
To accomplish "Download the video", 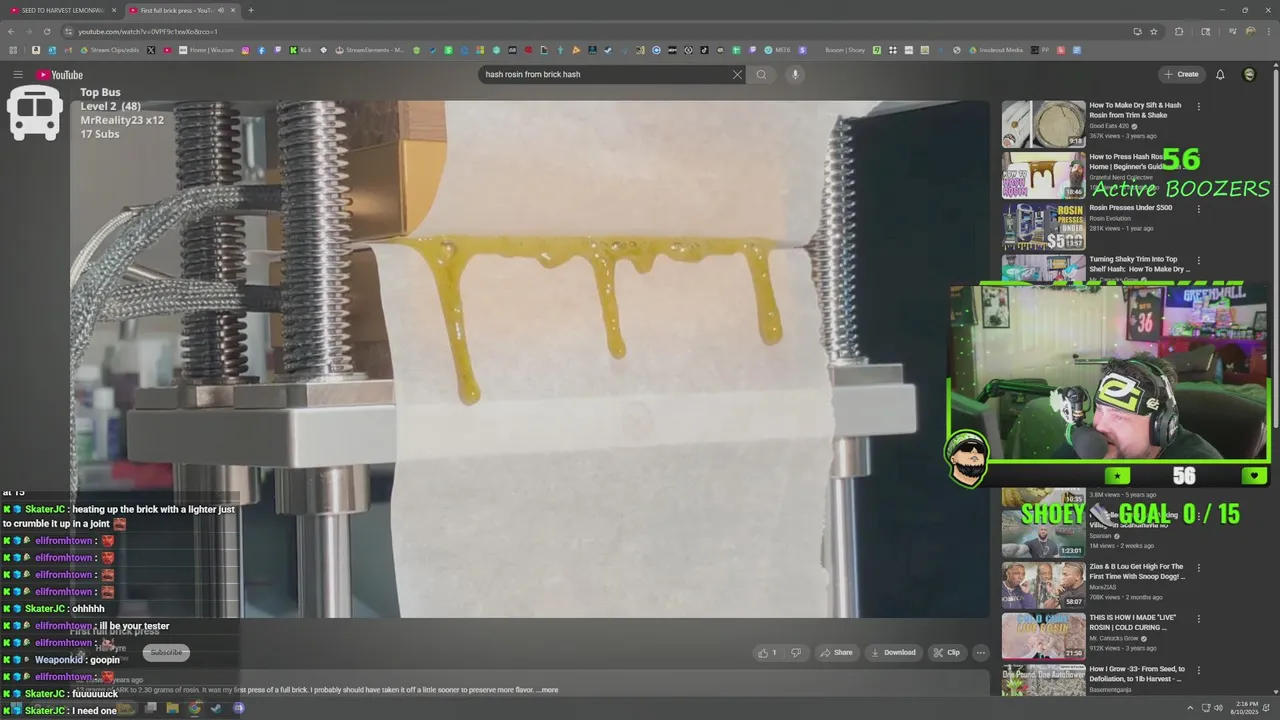I will pos(893,652).
